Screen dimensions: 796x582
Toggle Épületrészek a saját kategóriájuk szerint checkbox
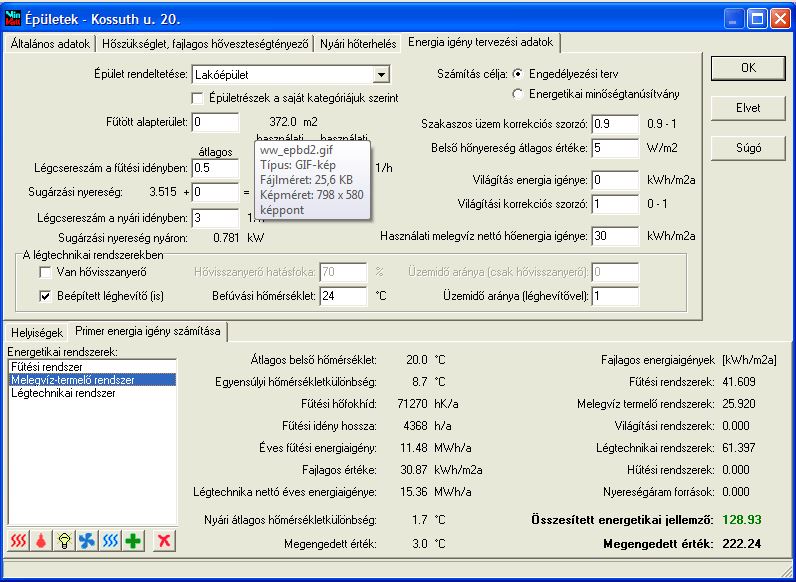(x=197, y=98)
